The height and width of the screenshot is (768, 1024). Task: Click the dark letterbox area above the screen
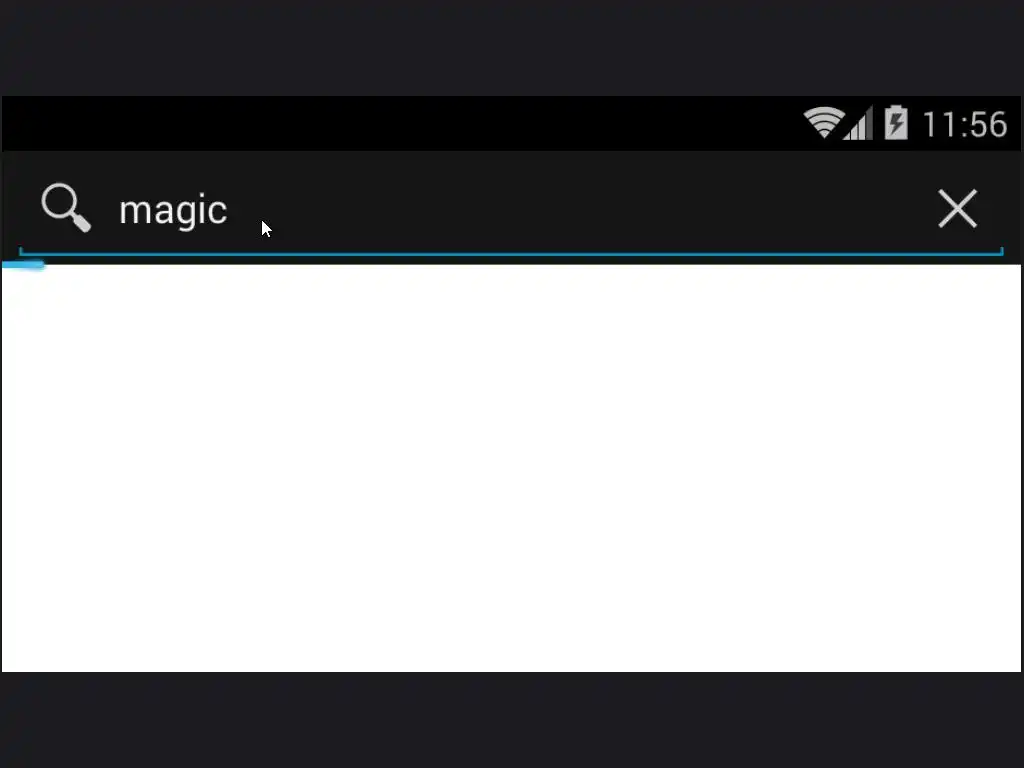512,47
